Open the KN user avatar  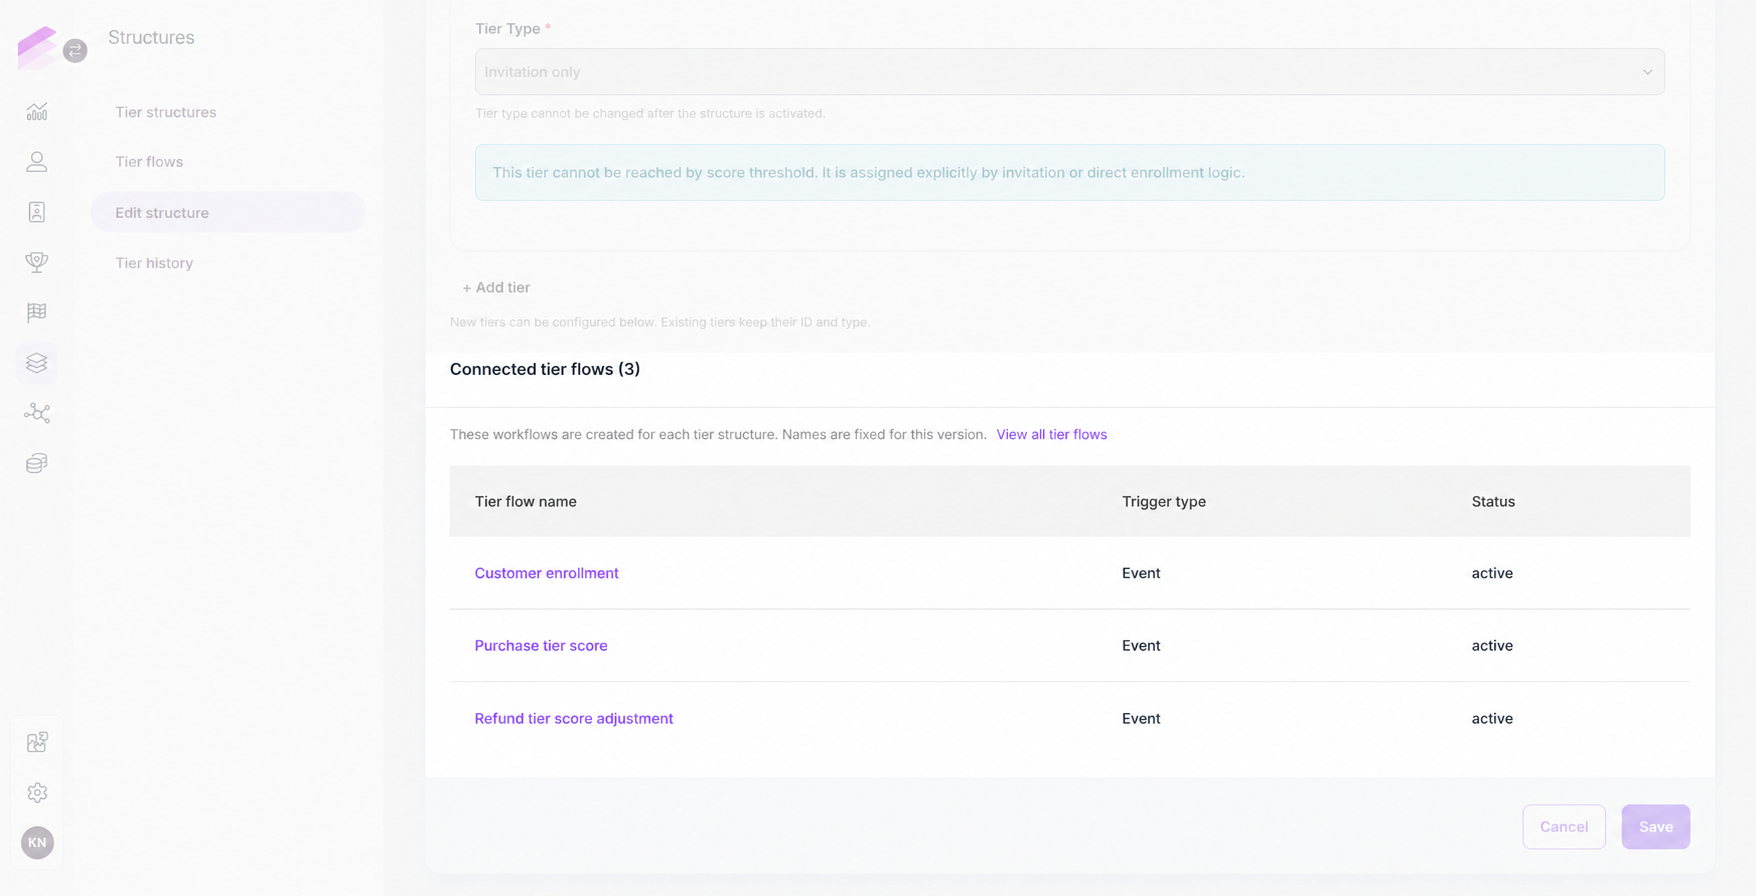point(37,843)
